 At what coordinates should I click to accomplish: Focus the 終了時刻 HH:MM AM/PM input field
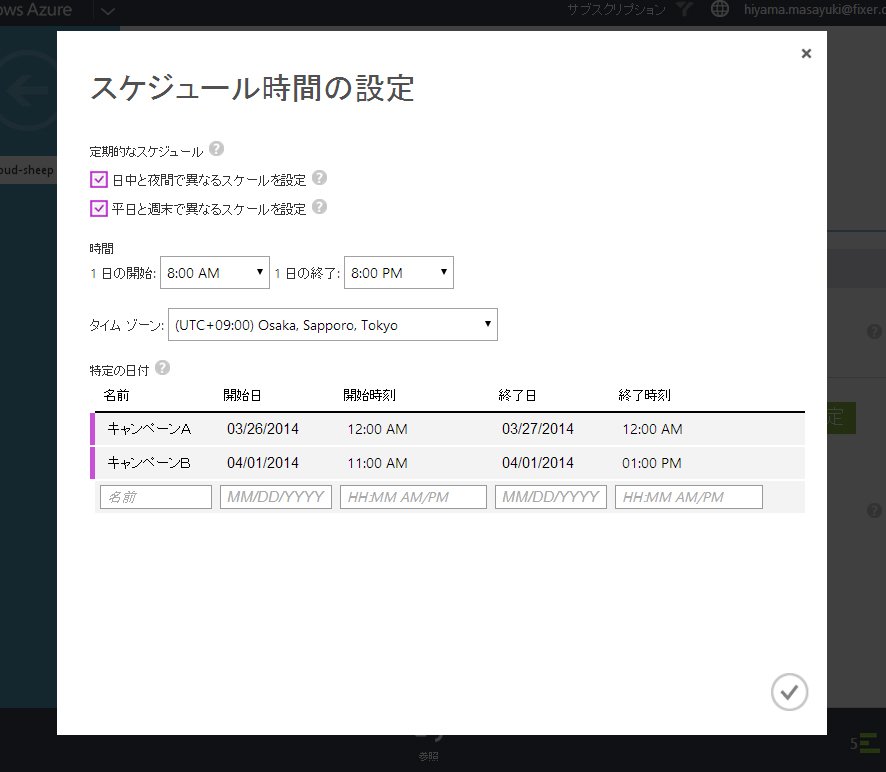pyautogui.click(x=689, y=497)
